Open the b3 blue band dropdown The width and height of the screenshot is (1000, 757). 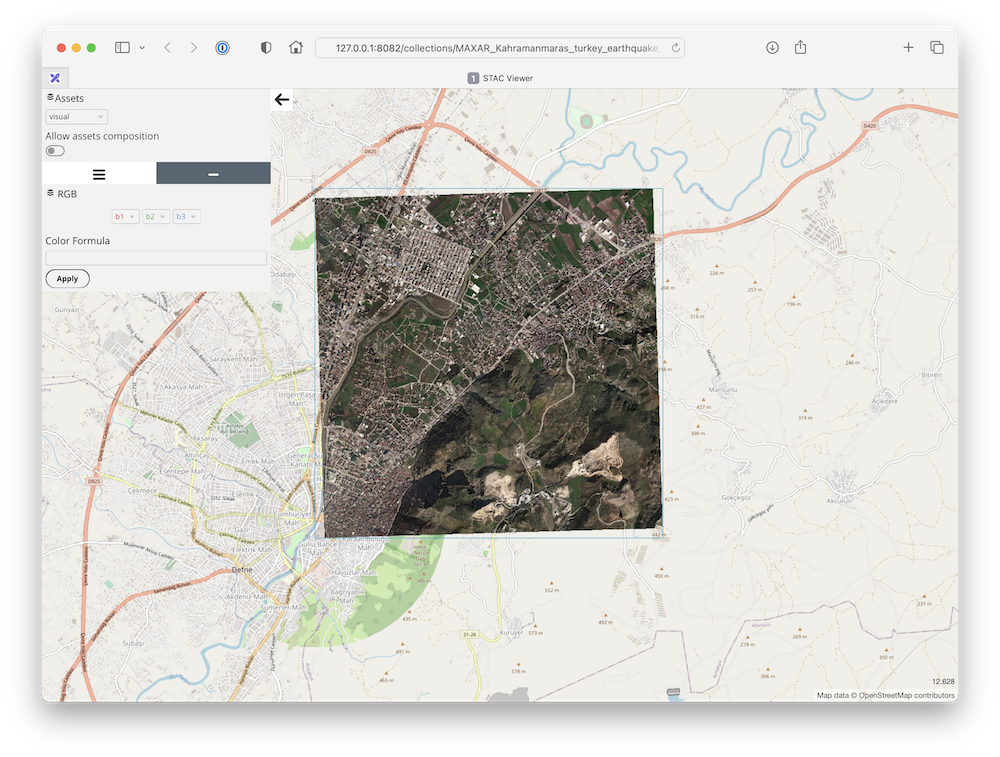pos(187,216)
